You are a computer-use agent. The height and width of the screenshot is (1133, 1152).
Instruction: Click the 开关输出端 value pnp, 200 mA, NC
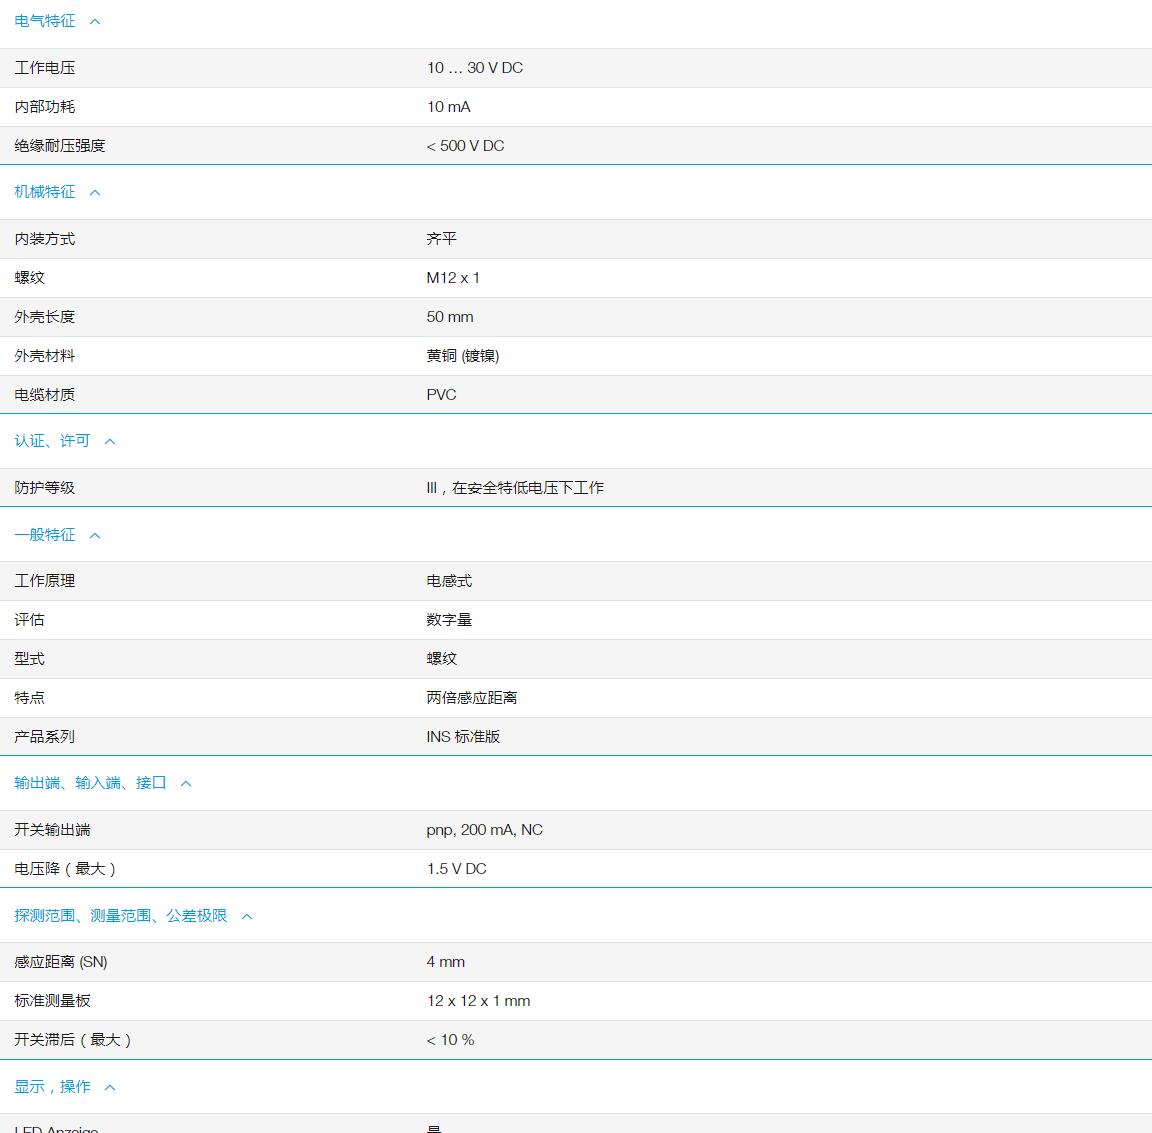(484, 830)
